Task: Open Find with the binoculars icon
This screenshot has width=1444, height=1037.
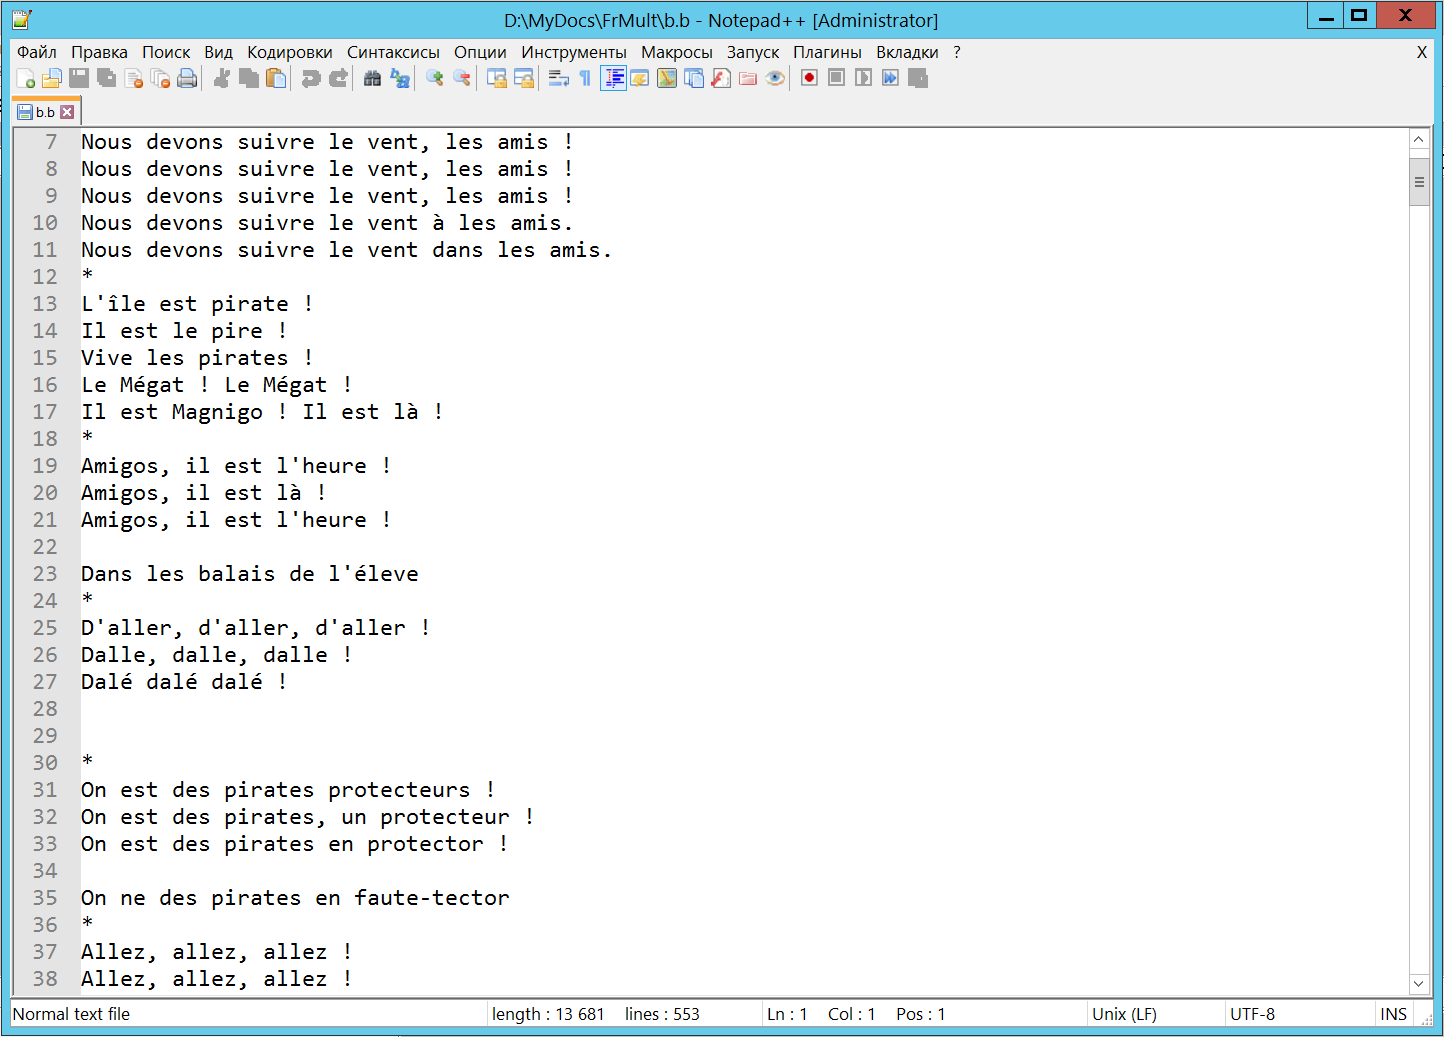Action: pos(372,79)
